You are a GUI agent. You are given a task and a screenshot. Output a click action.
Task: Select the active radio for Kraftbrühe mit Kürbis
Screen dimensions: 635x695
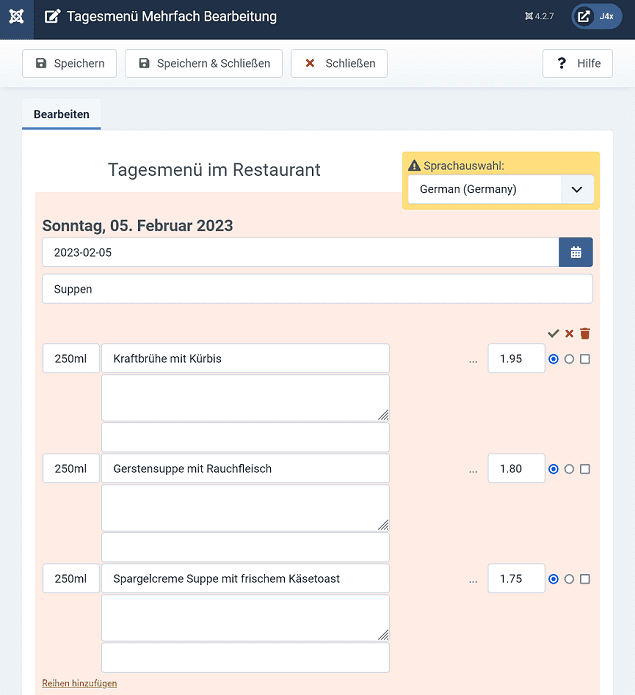click(554, 359)
